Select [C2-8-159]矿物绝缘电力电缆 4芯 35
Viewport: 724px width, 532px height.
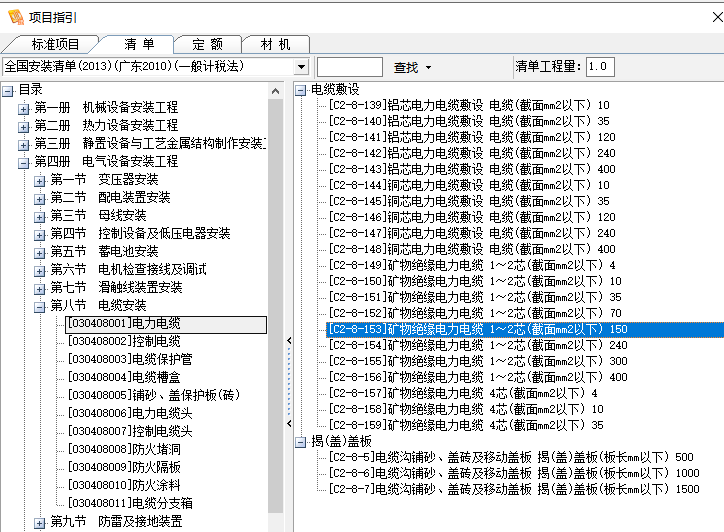pos(466,425)
